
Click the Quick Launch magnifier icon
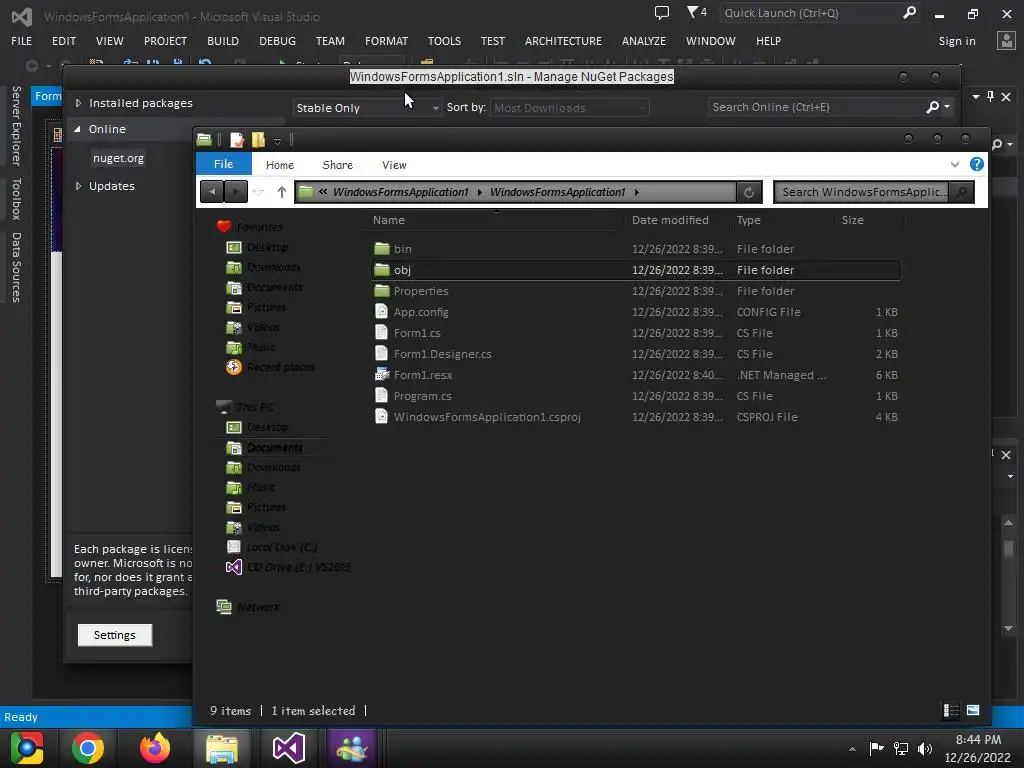tap(909, 12)
